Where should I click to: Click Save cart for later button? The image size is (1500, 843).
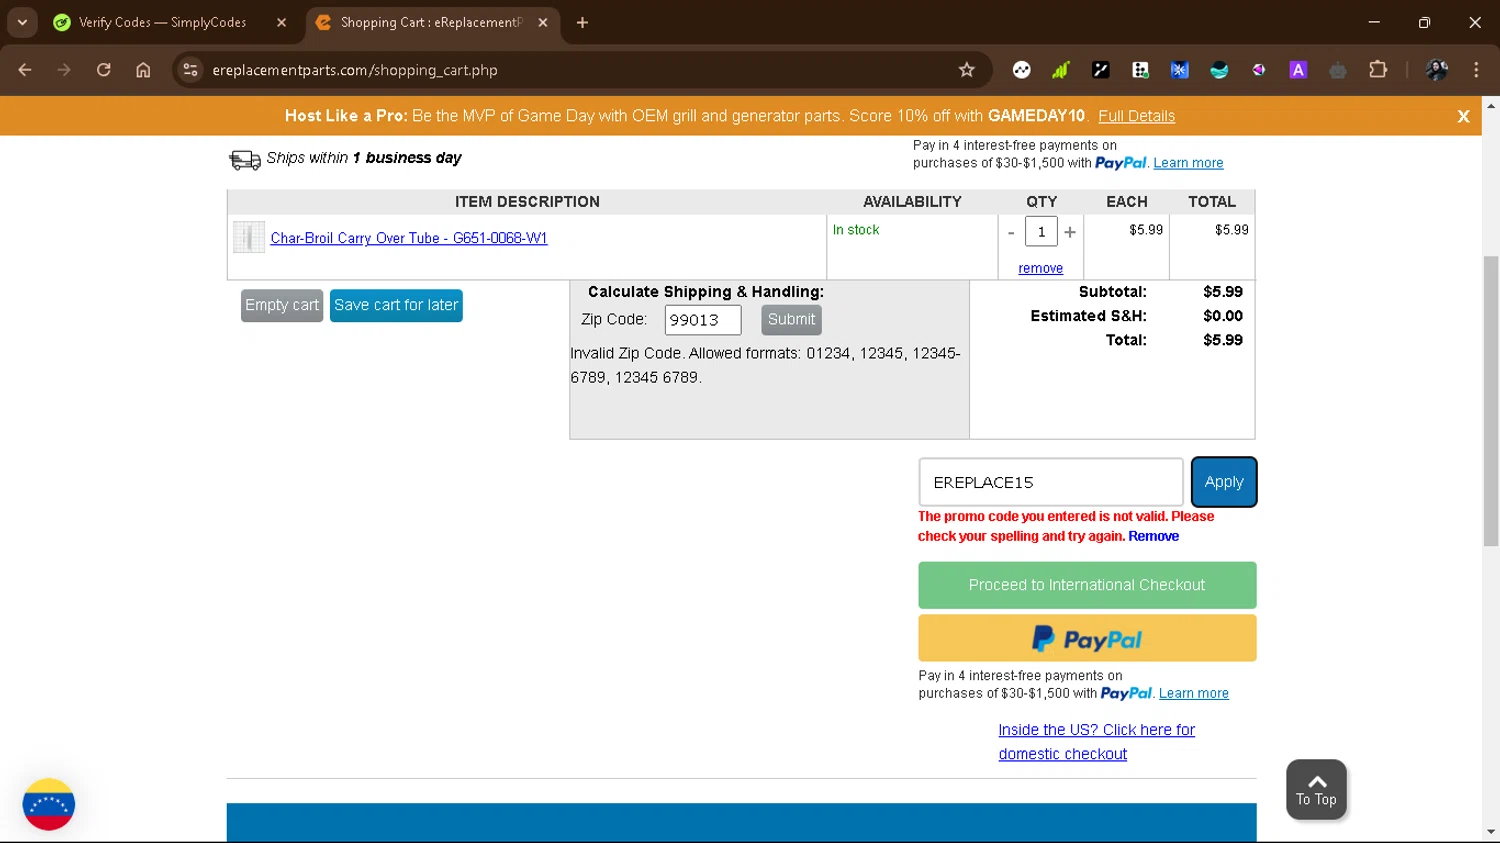pos(396,306)
